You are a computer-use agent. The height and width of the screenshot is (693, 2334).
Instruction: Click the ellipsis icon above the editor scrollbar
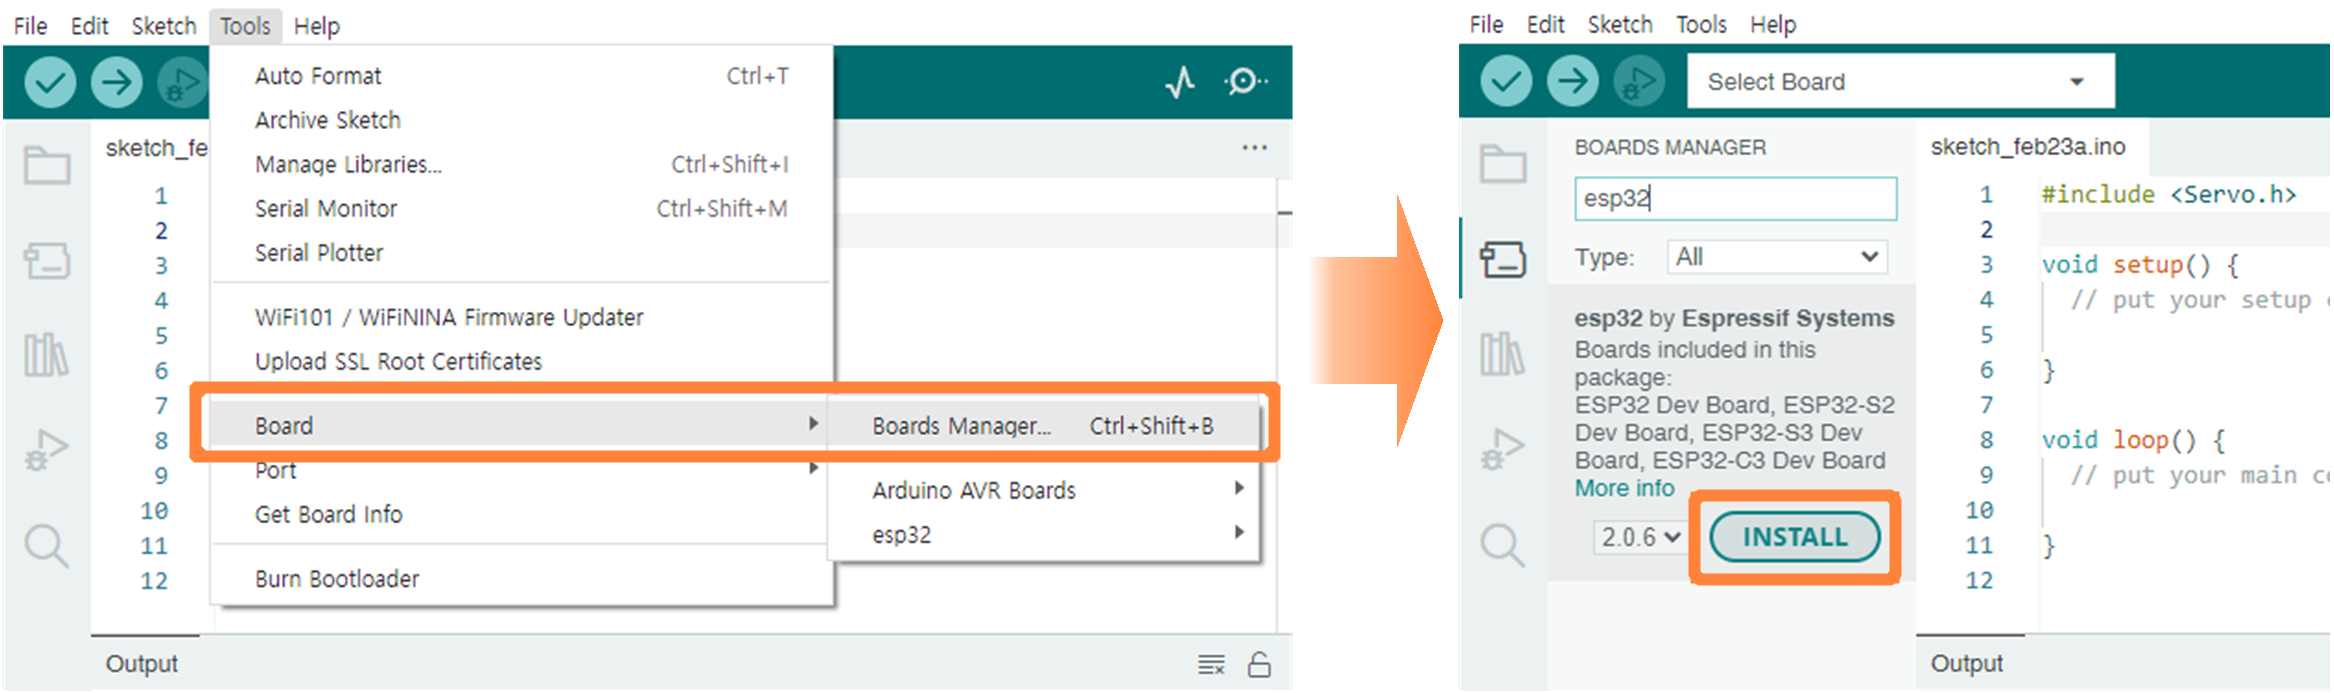(x=1254, y=148)
